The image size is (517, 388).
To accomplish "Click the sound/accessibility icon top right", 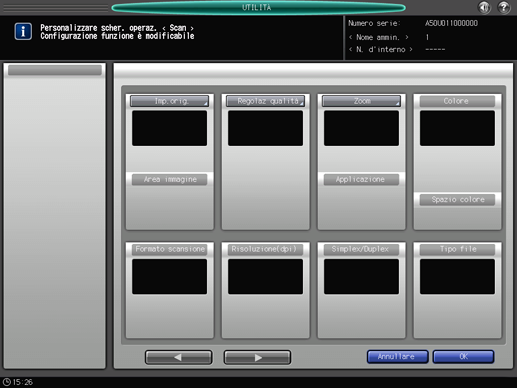I will pos(484,7).
